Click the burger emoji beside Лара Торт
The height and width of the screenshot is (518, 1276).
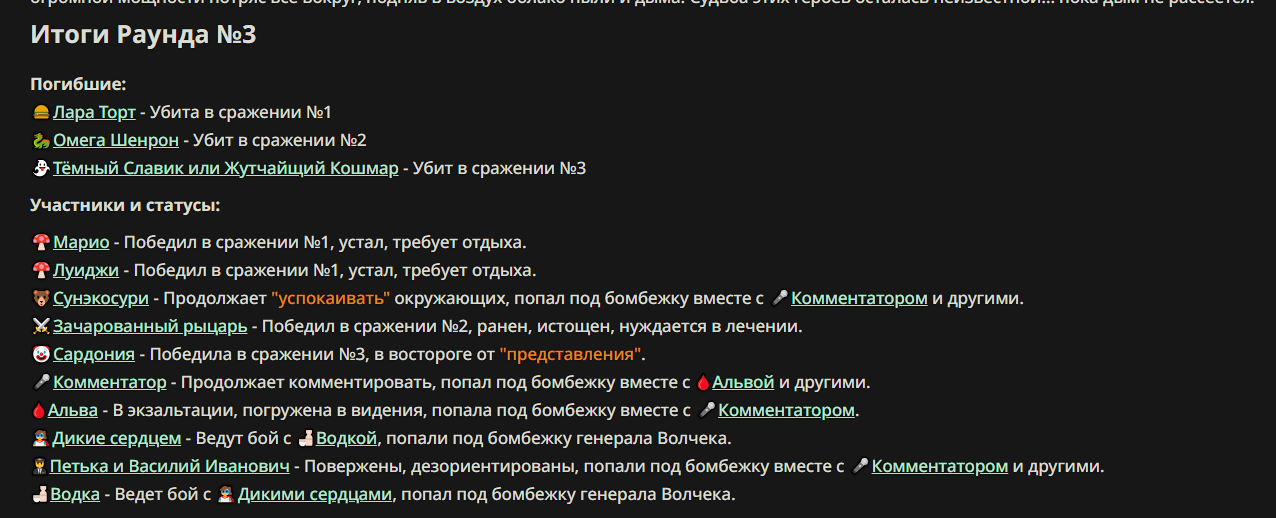click(x=41, y=112)
